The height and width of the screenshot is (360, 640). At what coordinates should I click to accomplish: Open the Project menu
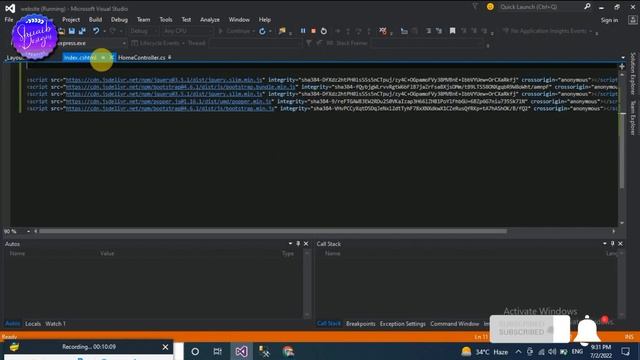[71, 20]
